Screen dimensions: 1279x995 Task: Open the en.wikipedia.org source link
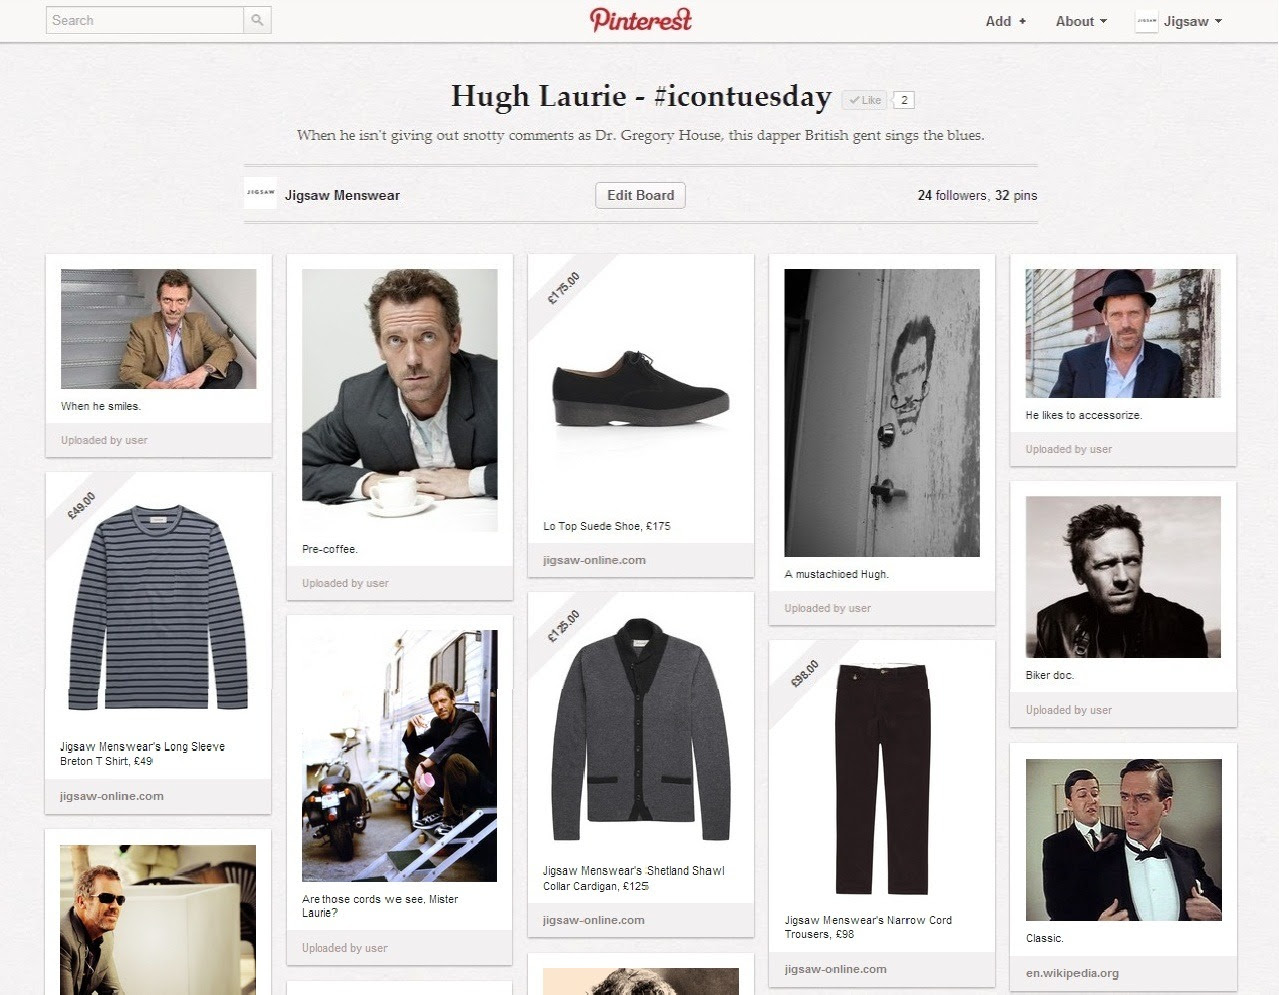tap(1072, 973)
